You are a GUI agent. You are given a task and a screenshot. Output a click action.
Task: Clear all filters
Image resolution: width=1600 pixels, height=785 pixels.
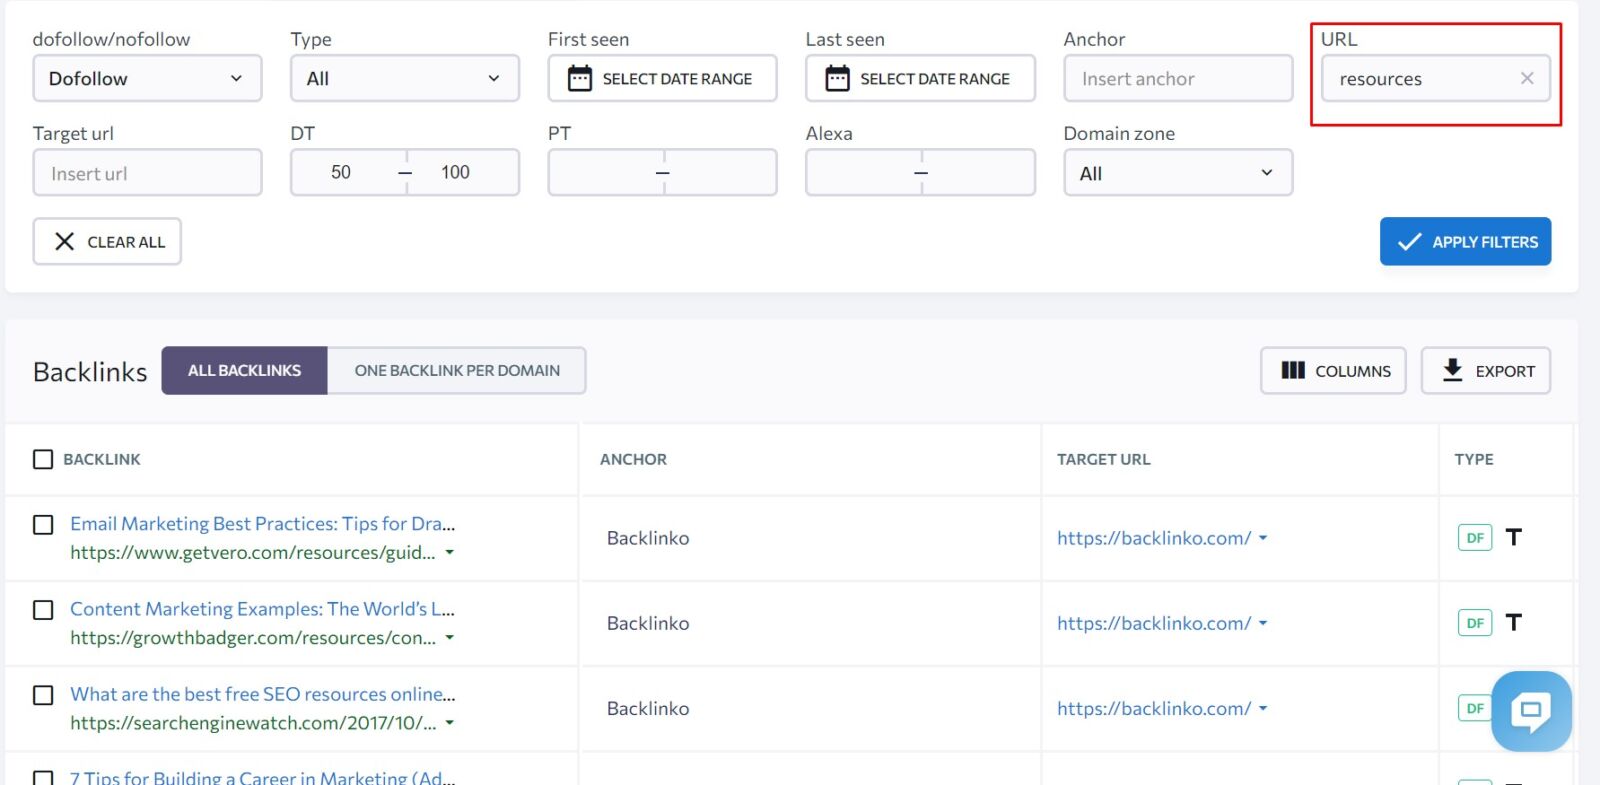pos(107,241)
